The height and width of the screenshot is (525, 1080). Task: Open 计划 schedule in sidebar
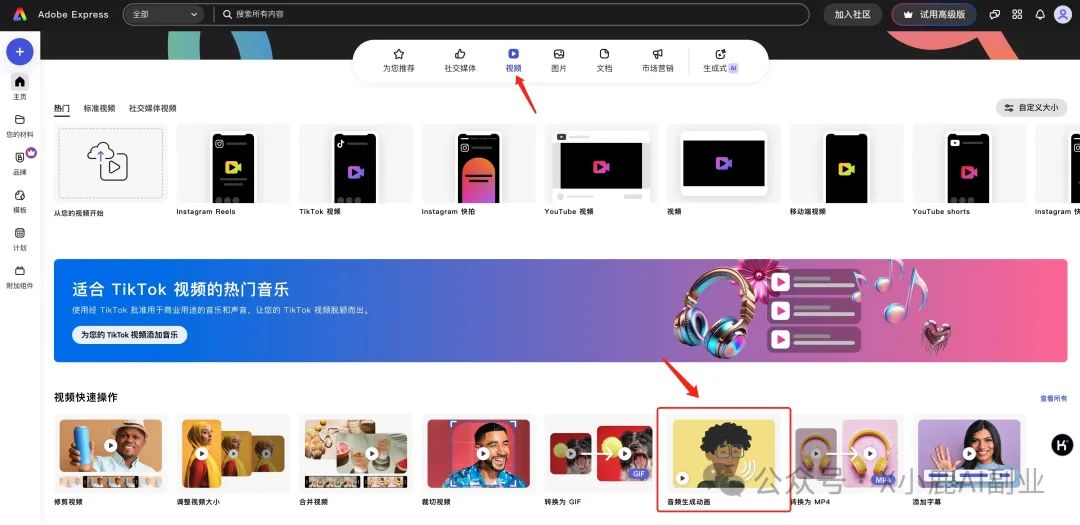click(x=19, y=239)
